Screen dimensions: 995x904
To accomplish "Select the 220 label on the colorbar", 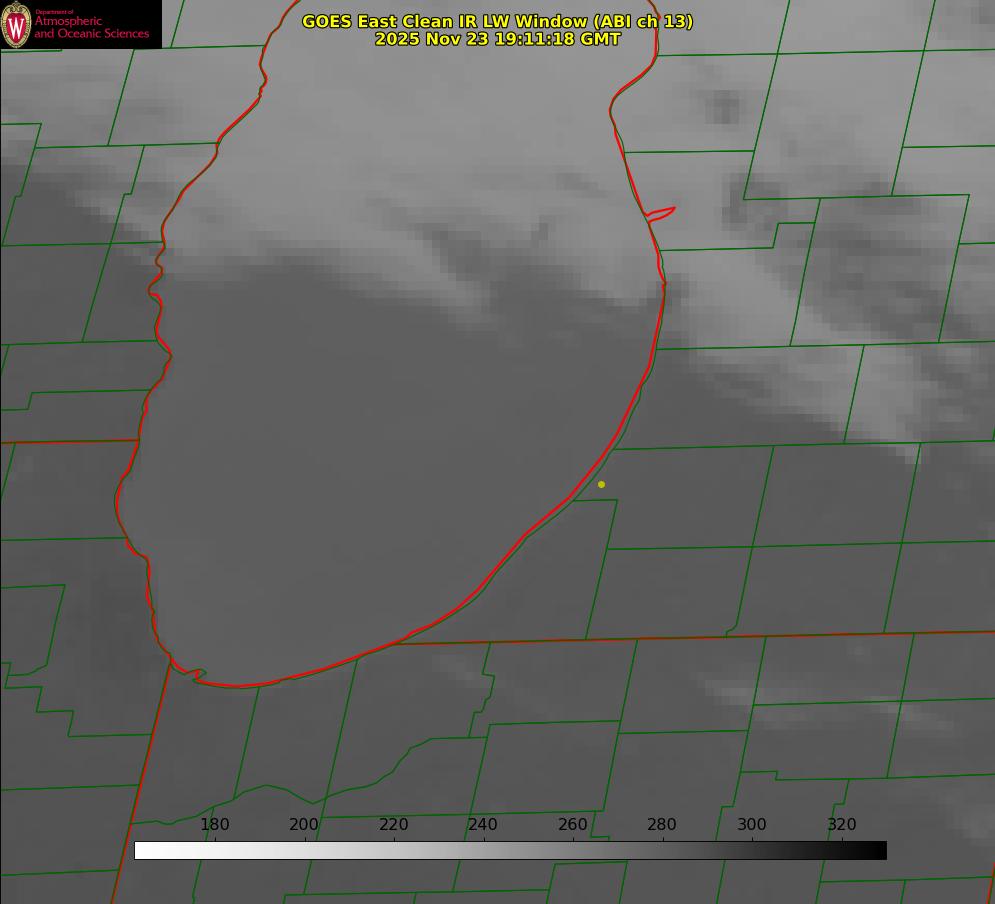I will click(393, 824).
